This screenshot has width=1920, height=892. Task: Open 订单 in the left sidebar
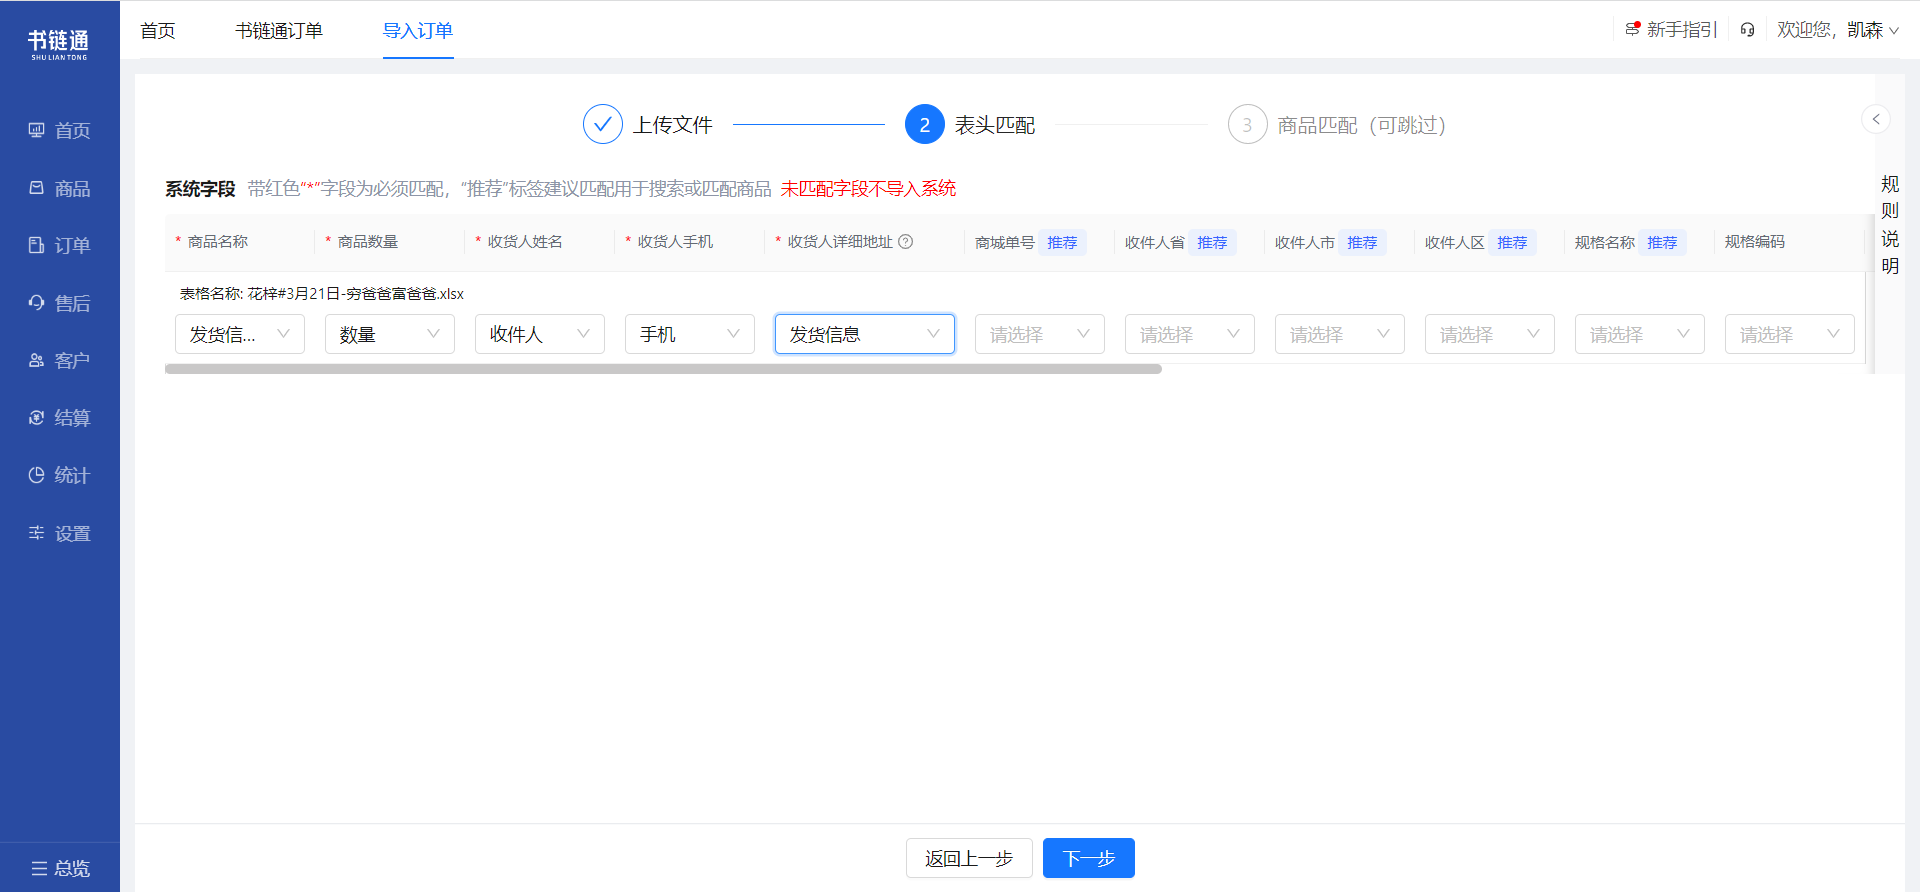tap(59, 246)
